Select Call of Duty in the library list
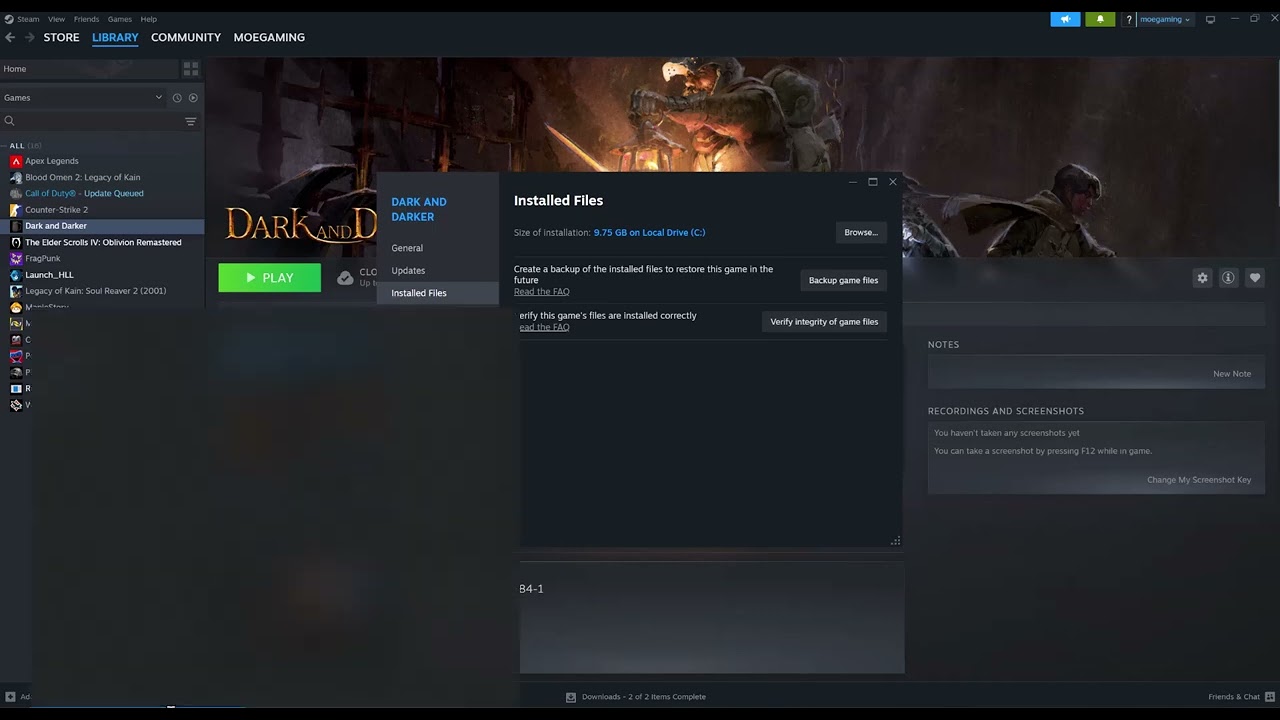Viewport: 1280px width, 720px height. click(102, 193)
